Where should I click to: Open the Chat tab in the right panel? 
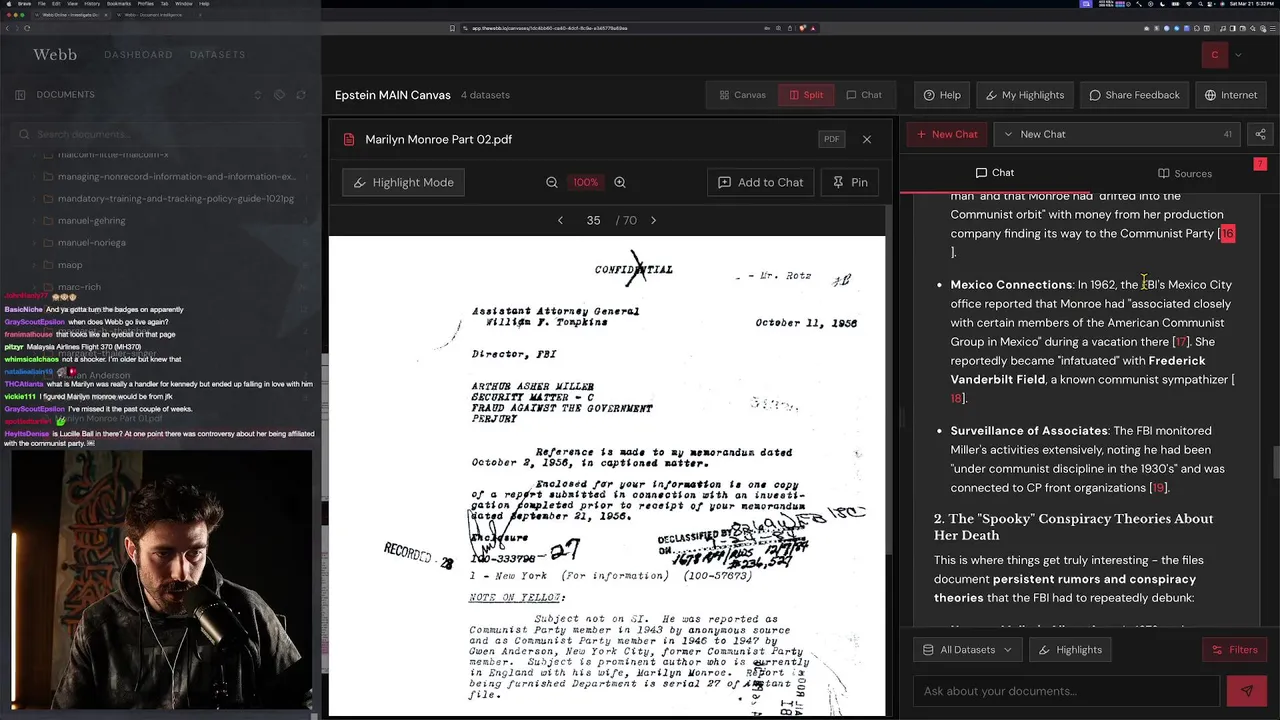[x=994, y=173]
